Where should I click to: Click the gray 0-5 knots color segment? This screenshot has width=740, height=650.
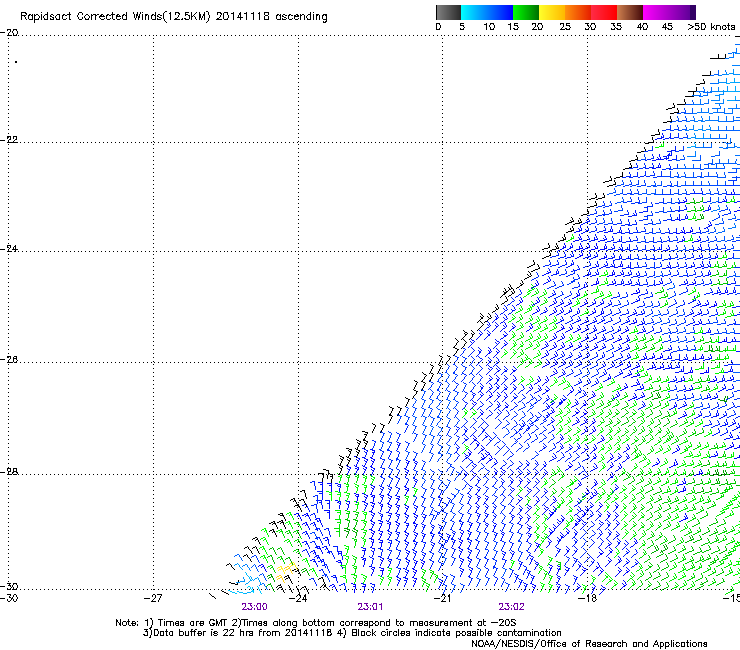click(448, 12)
